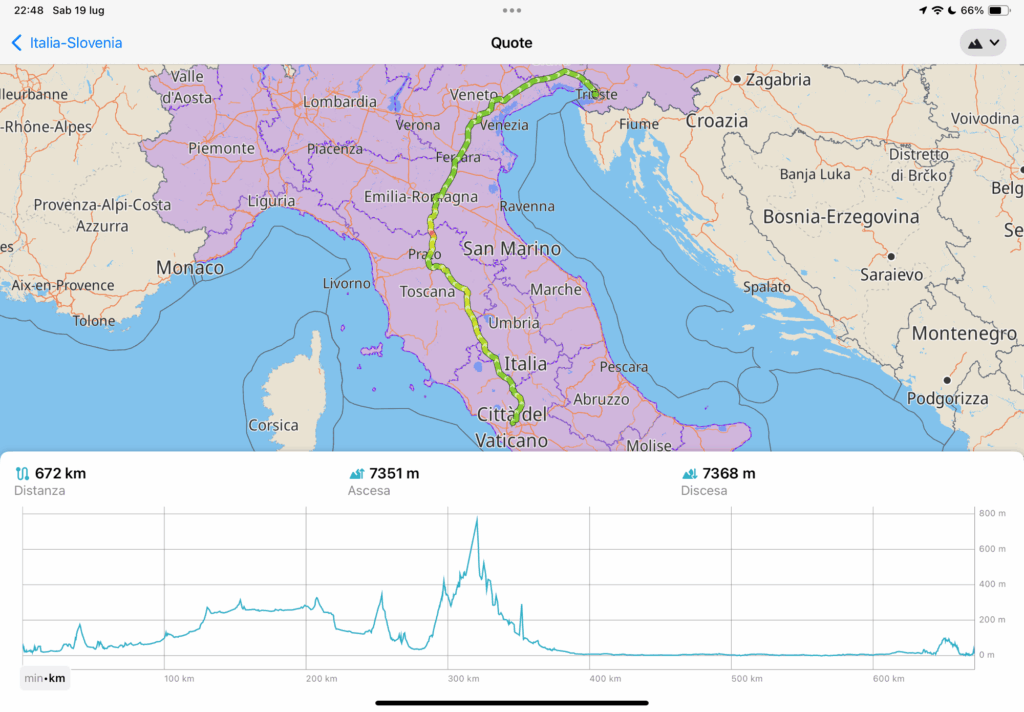The width and height of the screenshot is (1024, 712).
Task: Tap the Ascesa label
Action: click(369, 491)
